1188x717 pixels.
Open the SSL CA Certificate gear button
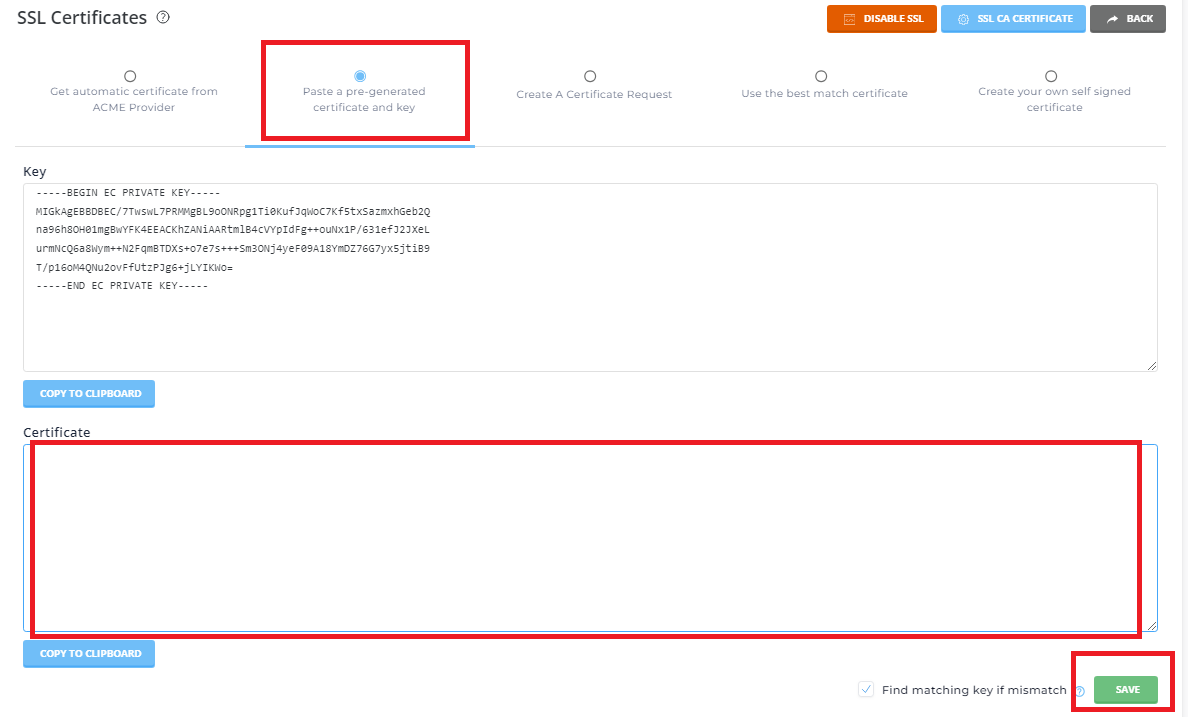point(1013,19)
